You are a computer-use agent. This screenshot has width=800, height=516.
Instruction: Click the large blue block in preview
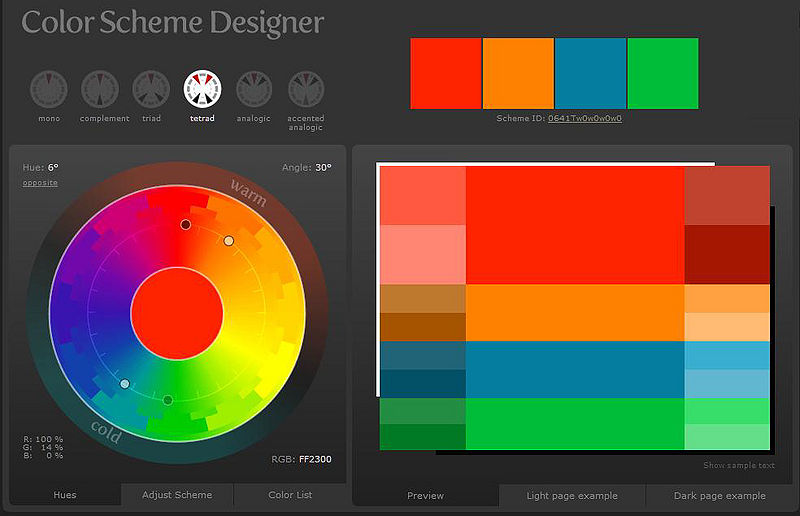click(575, 370)
